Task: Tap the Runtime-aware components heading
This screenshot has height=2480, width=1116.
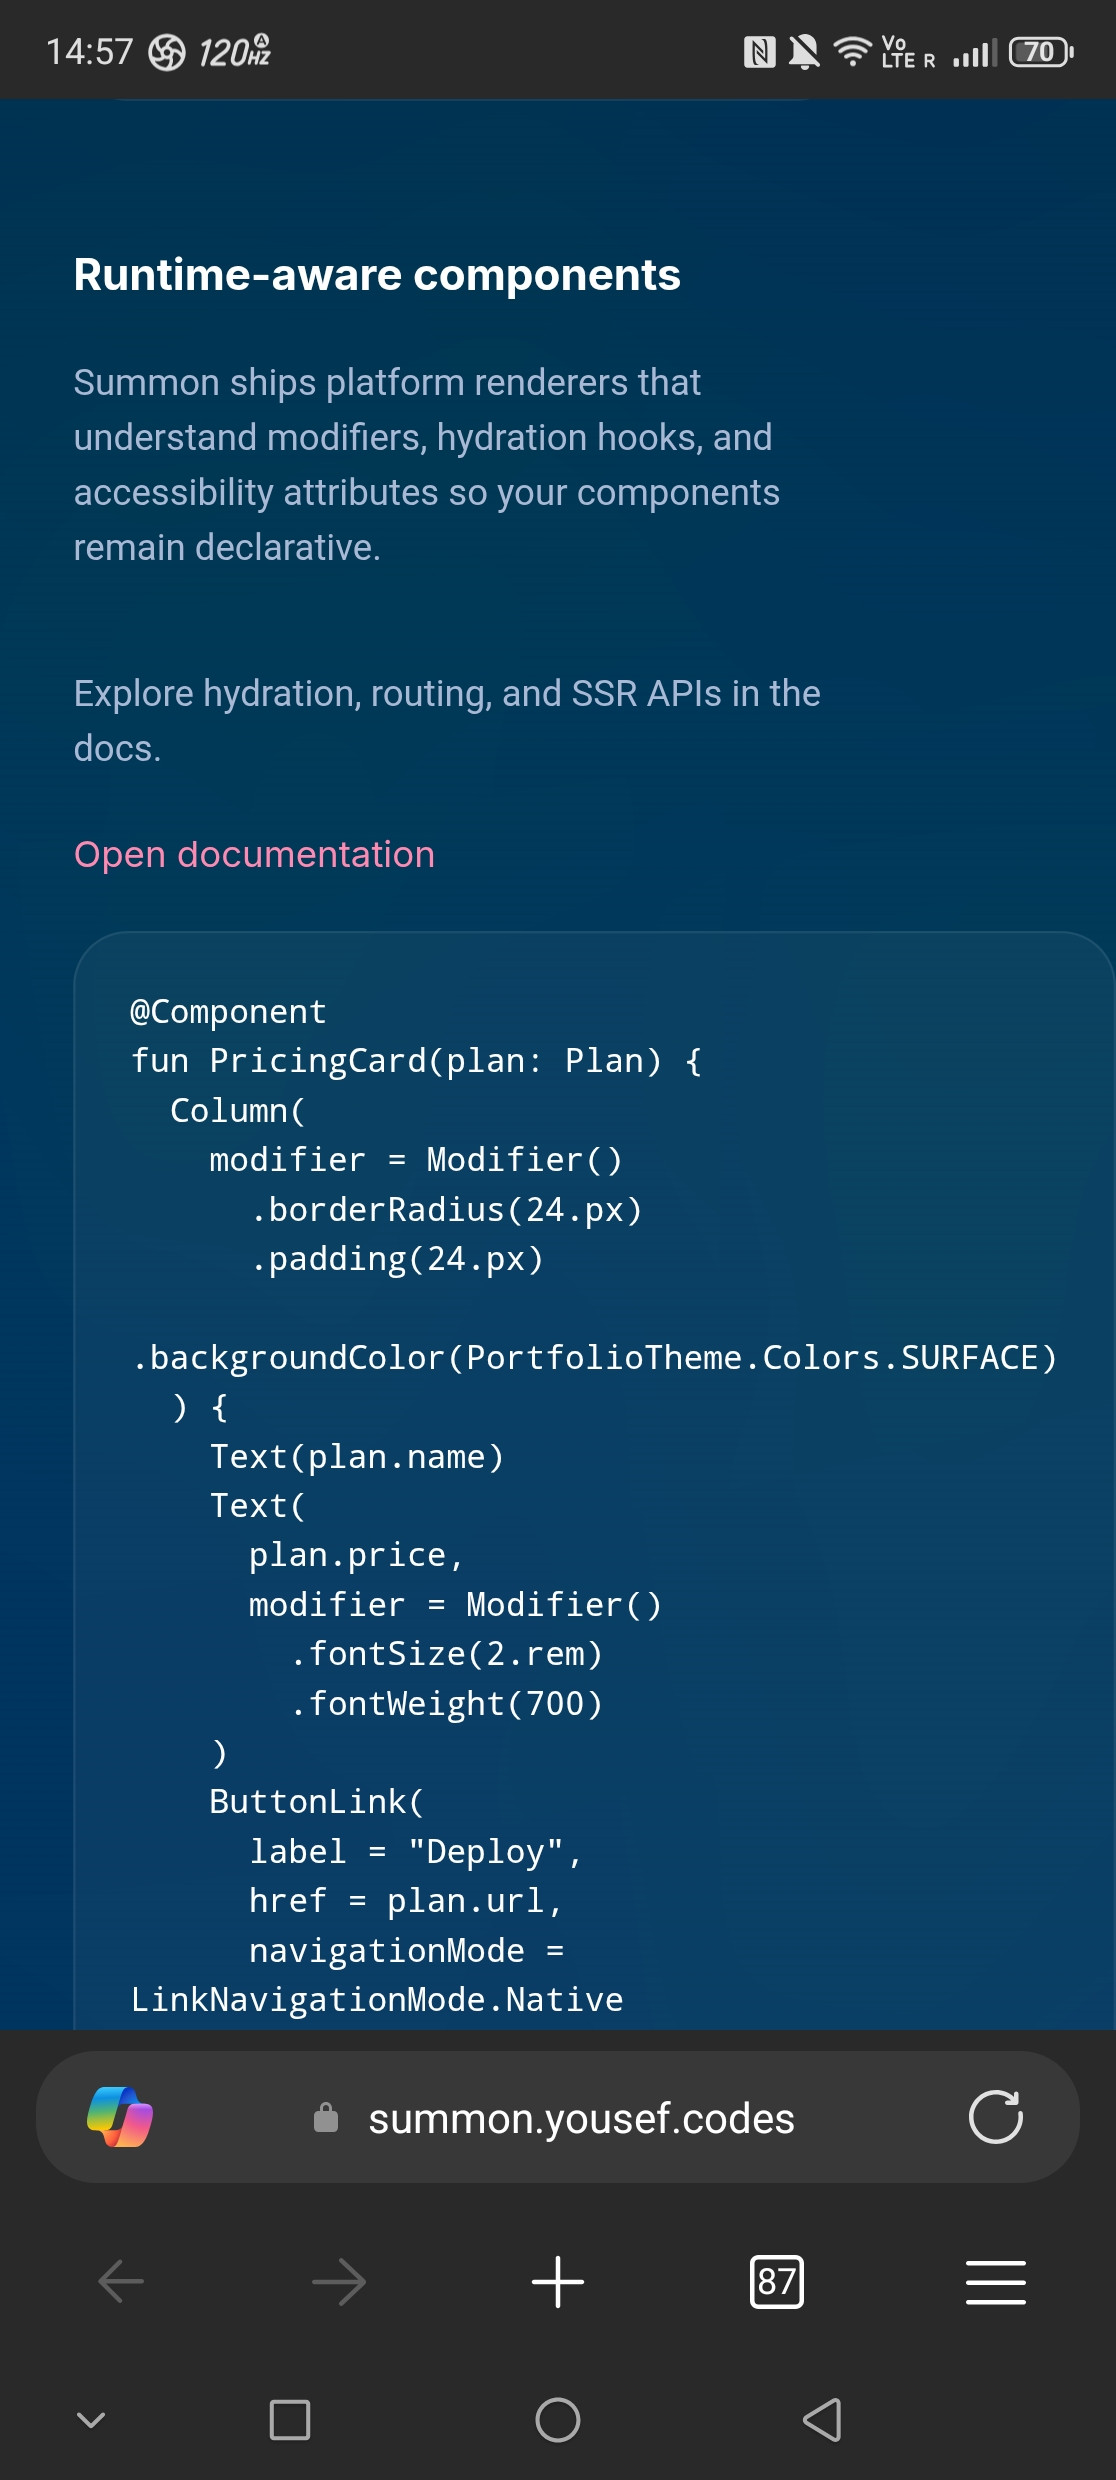Action: (x=377, y=275)
